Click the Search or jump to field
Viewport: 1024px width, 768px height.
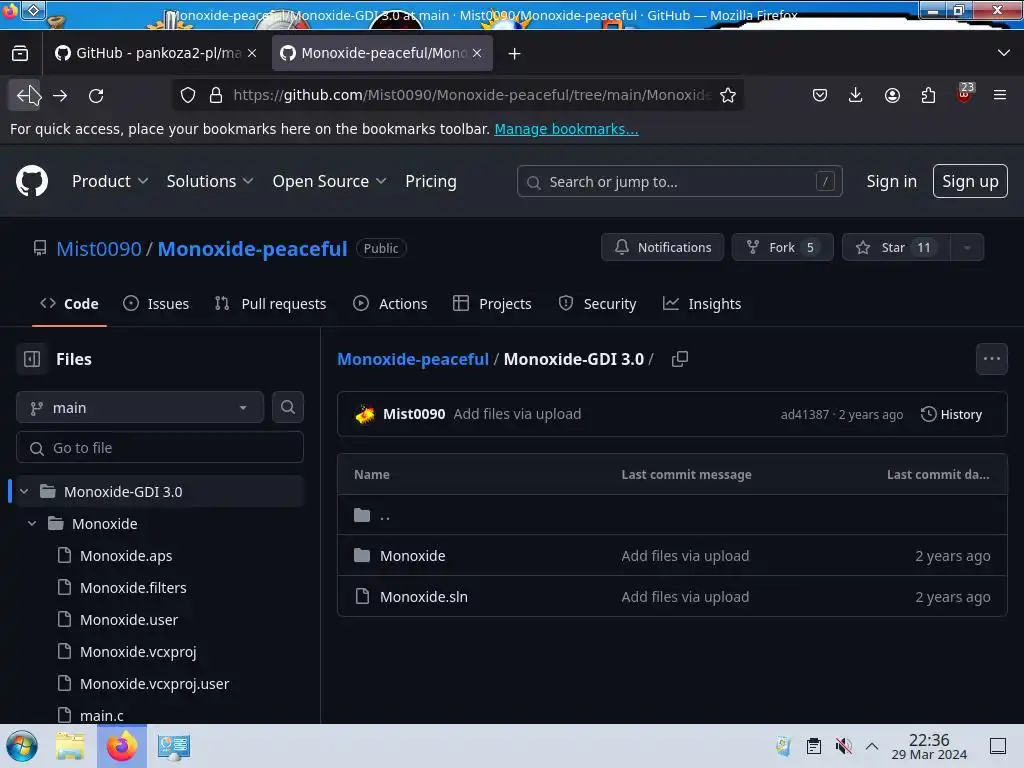(679, 181)
